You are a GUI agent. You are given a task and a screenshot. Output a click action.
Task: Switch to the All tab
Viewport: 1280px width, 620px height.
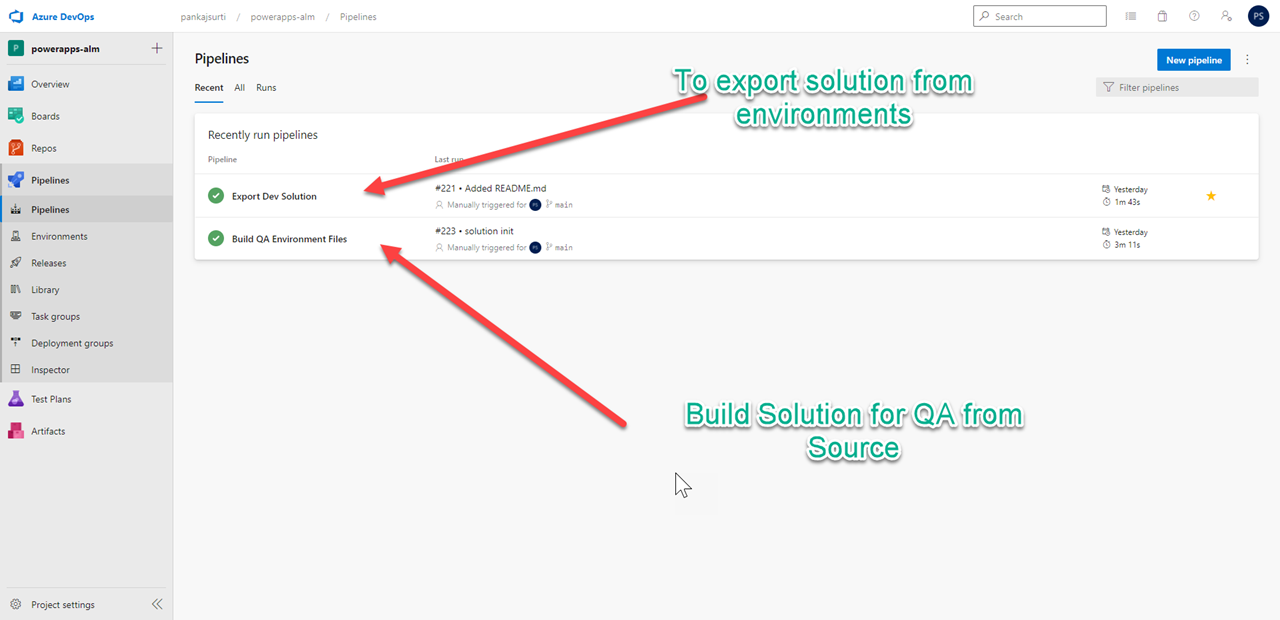[240, 88]
